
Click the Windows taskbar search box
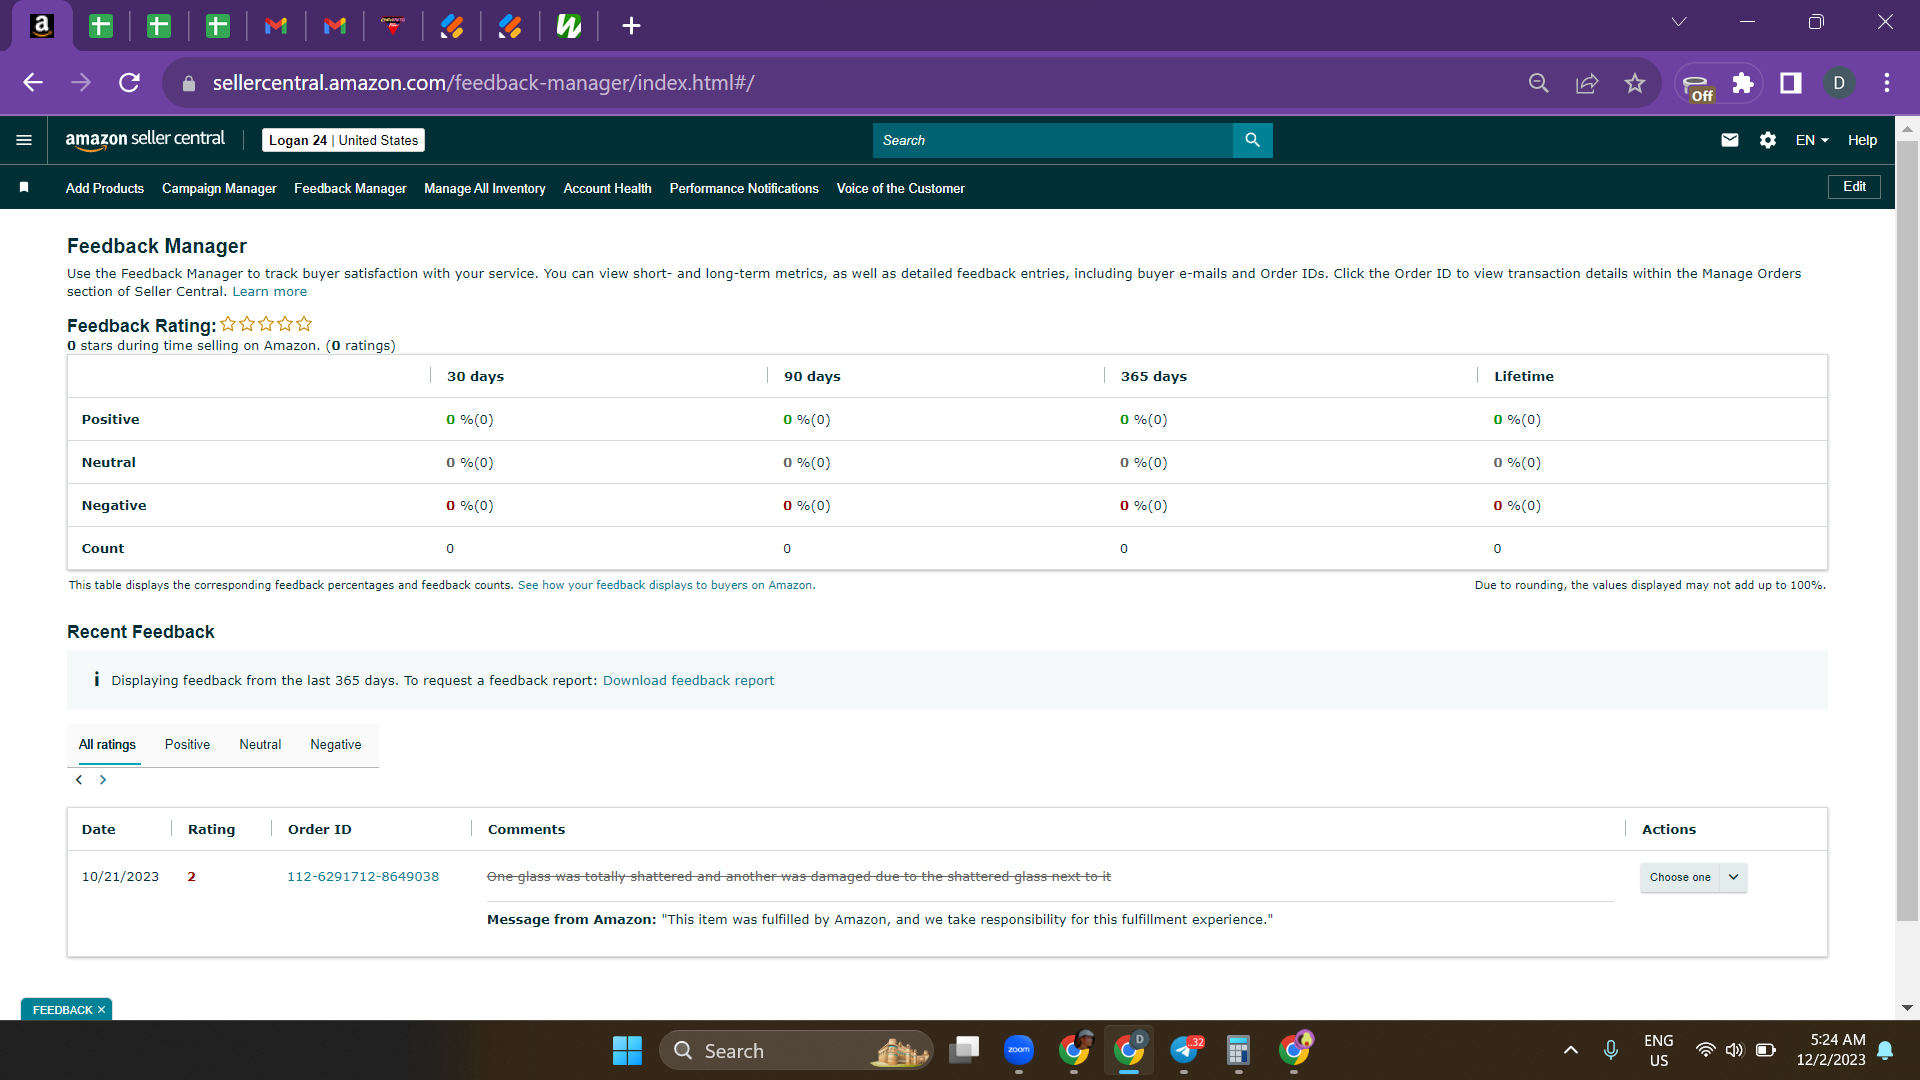[796, 1050]
